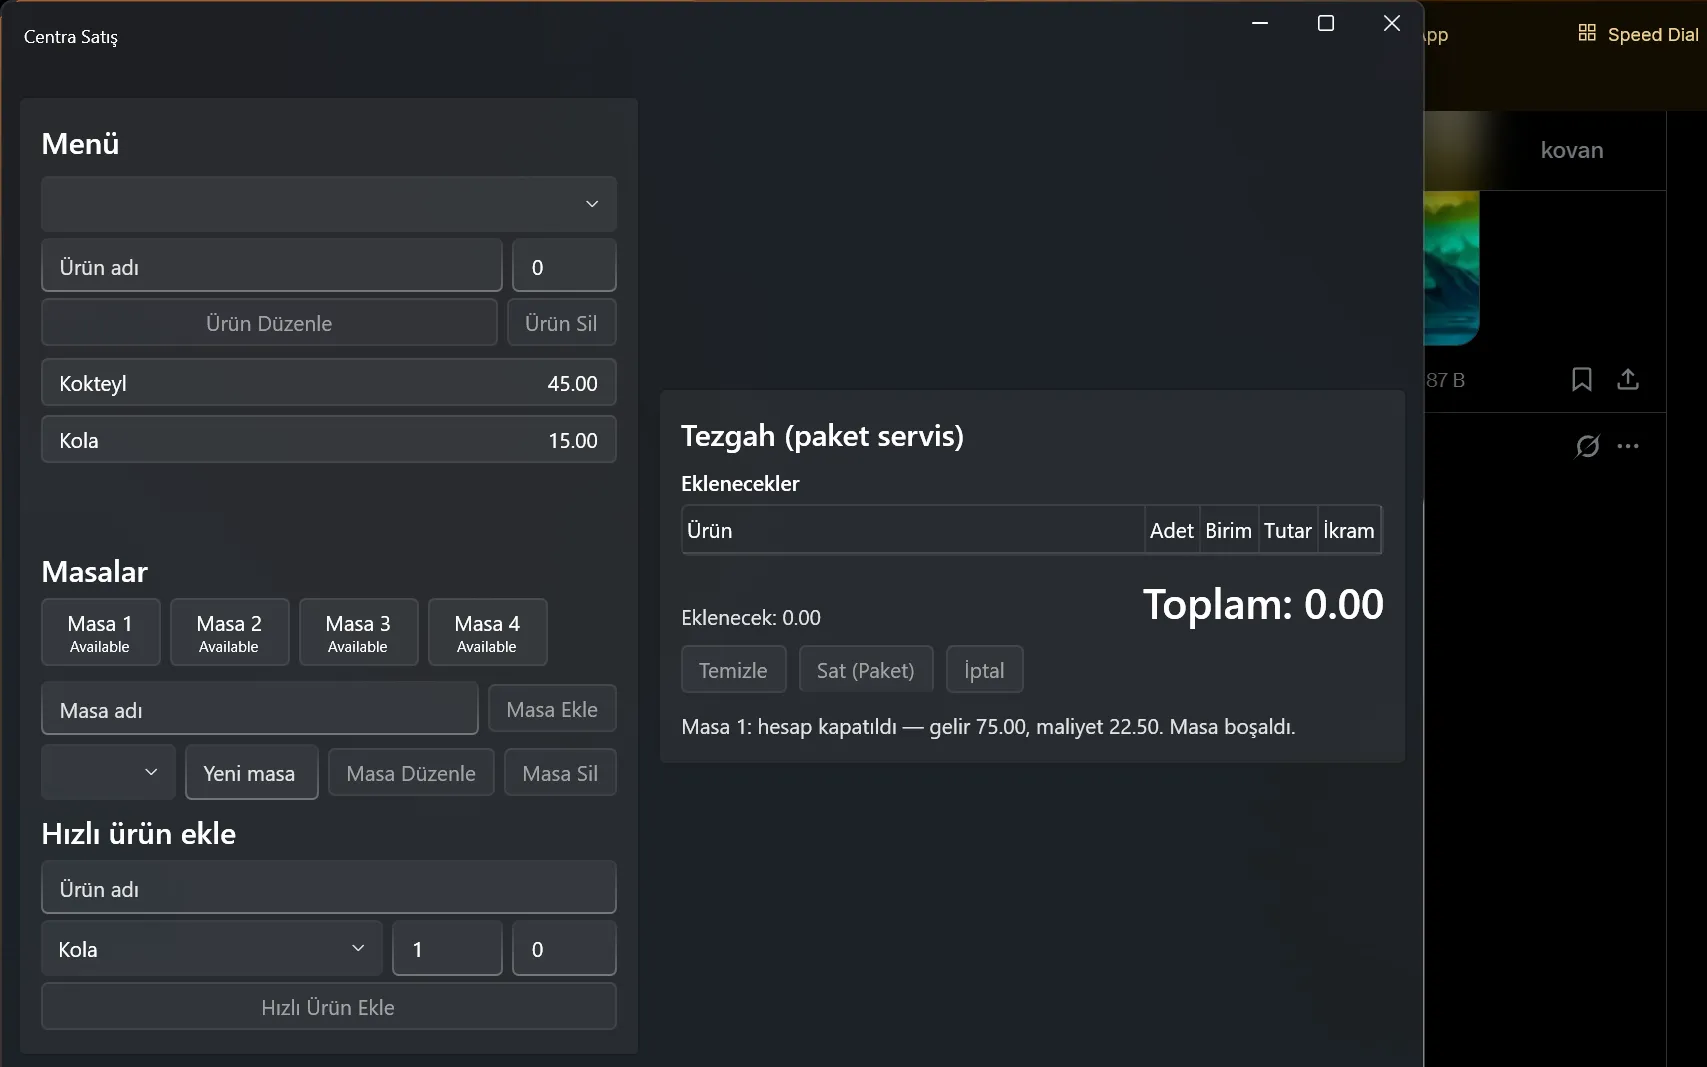Click the Ürün Düzenle button
The width and height of the screenshot is (1707, 1067).
tap(269, 323)
